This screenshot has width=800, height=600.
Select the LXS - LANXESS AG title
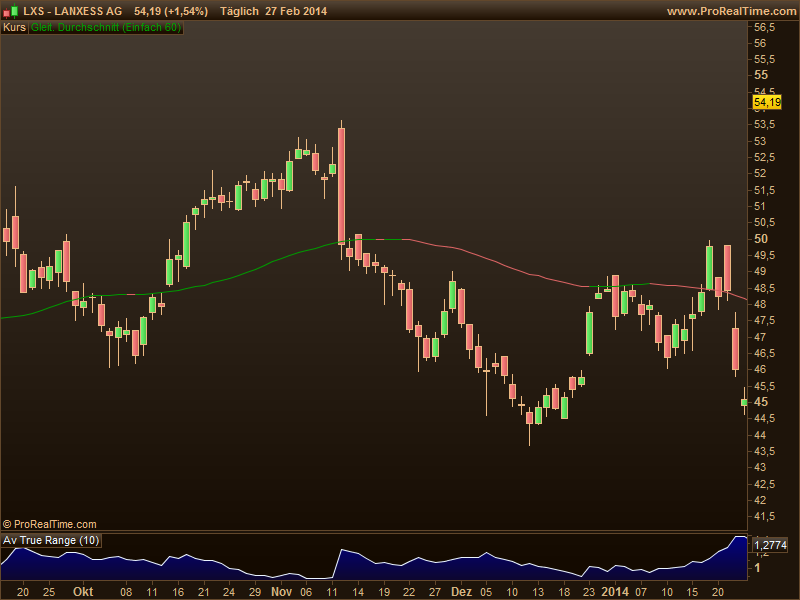pos(73,11)
